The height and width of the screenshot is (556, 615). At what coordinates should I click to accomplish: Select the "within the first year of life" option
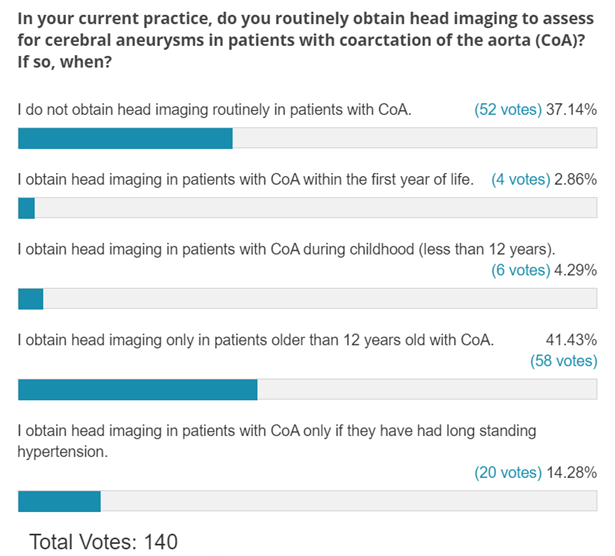coord(245,180)
